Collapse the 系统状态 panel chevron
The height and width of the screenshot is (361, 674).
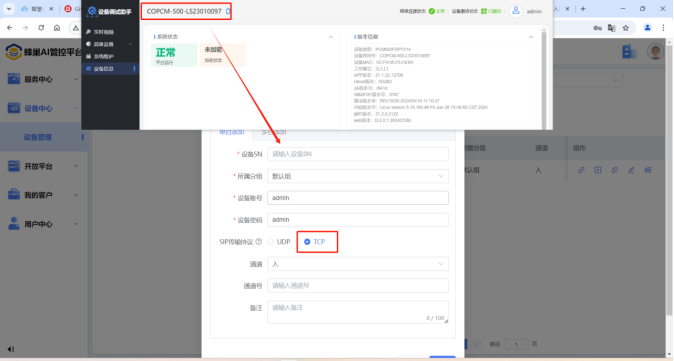pos(331,37)
